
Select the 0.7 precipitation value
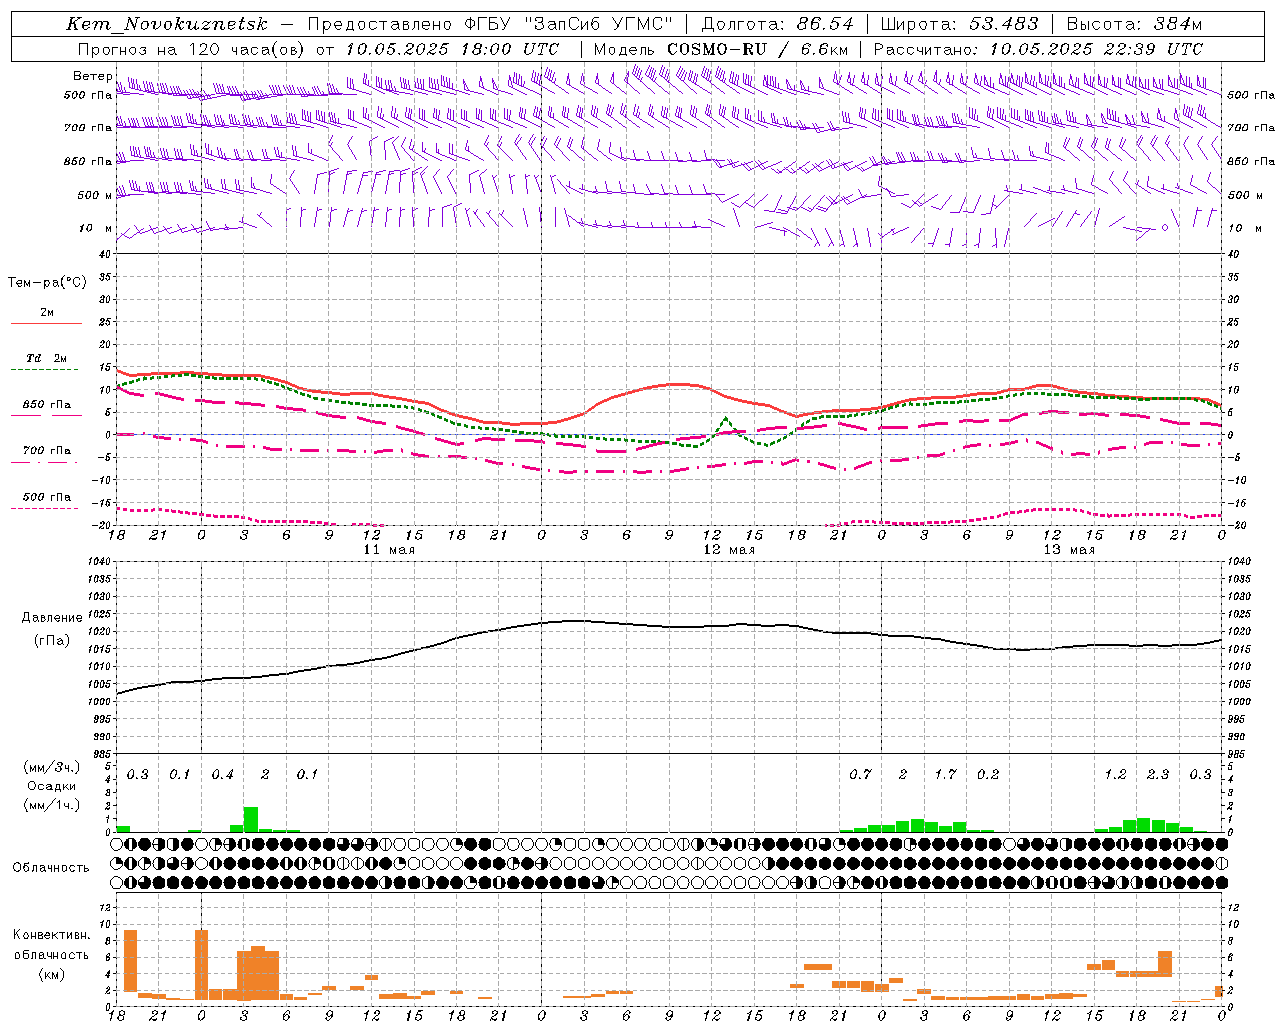860,775
